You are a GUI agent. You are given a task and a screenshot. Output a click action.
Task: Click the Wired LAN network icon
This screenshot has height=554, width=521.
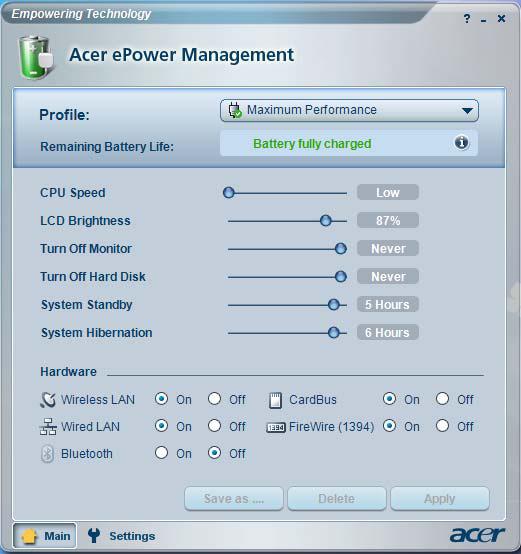tap(48, 426)
